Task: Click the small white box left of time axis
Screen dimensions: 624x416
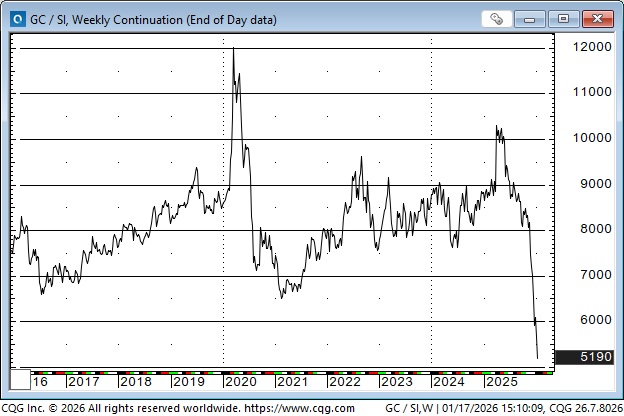Action: 19,381
